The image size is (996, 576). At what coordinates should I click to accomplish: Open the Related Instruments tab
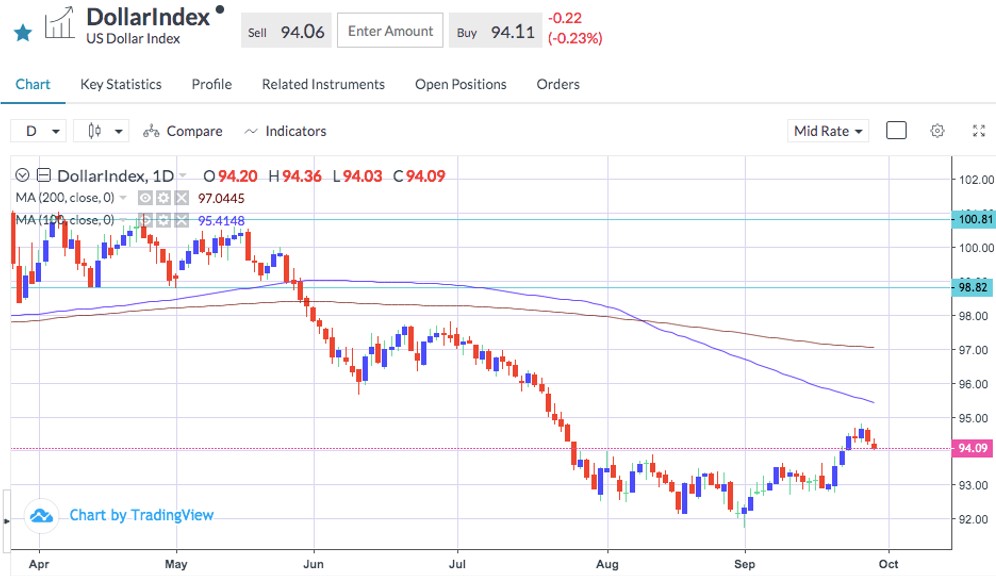pyautogui.click(x=323, y=84)
